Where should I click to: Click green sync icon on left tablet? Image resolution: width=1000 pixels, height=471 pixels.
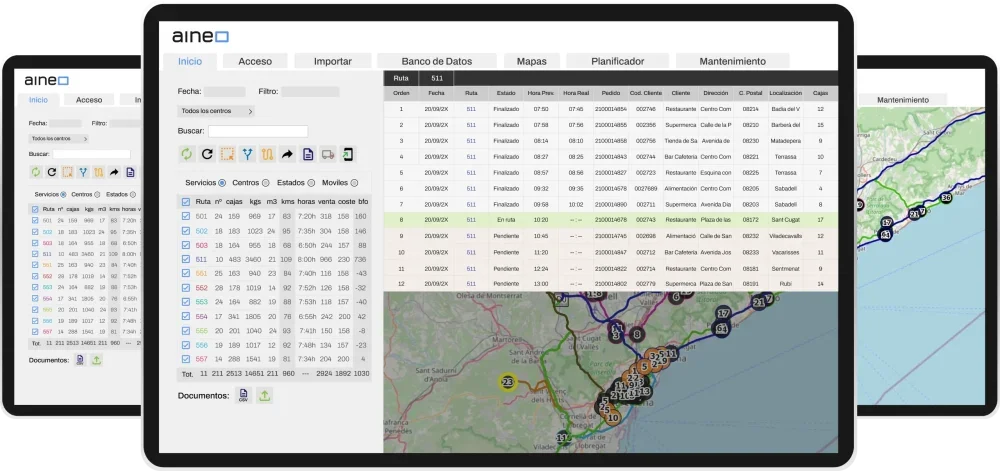point(36,172)
